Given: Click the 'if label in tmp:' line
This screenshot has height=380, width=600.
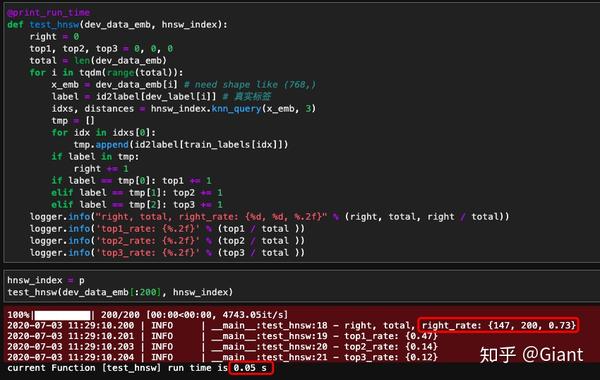Looking at the screenshot, I should coord(95,157).
